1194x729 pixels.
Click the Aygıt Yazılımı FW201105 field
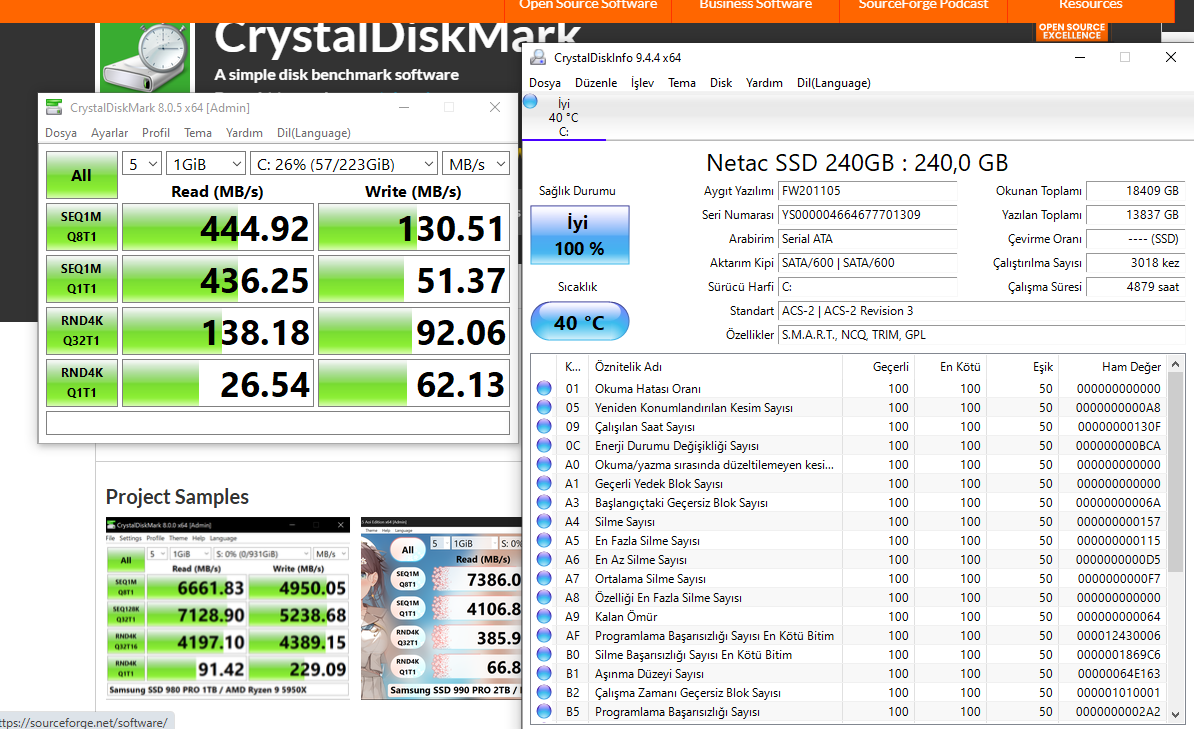(868, 191)
